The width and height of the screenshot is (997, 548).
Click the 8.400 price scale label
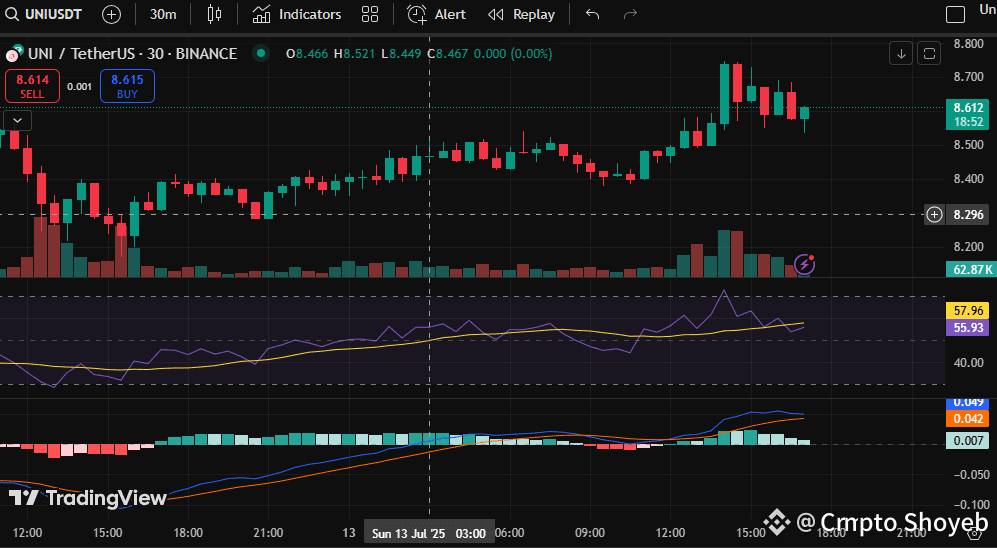pos(968,179)
